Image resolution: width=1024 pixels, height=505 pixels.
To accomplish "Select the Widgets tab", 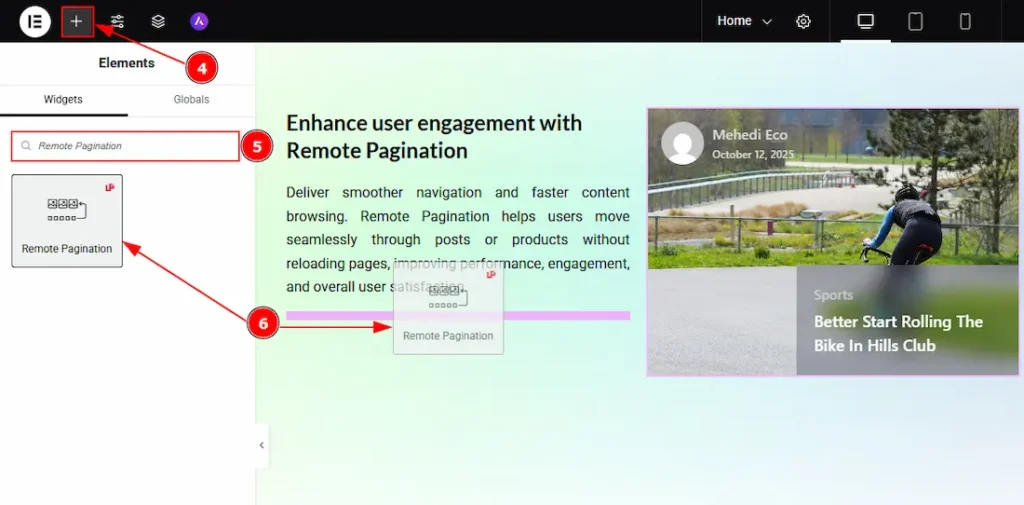I will [x=63, y=100].
